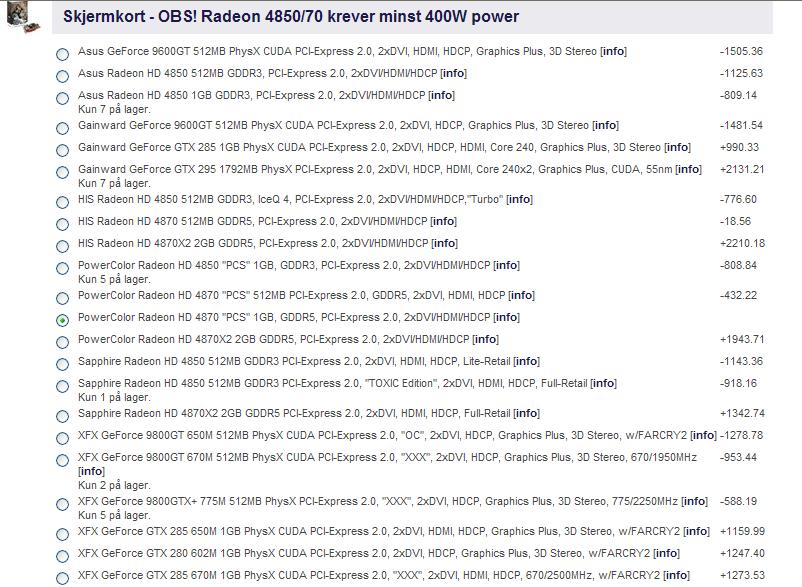Open info link for Sapphire TOXIC Edition

coord(604,383)
